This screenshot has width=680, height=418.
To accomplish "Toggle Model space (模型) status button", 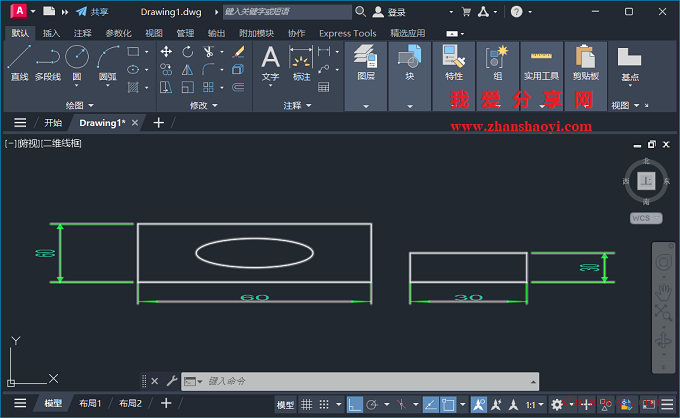I will click(x=285, y=405).
